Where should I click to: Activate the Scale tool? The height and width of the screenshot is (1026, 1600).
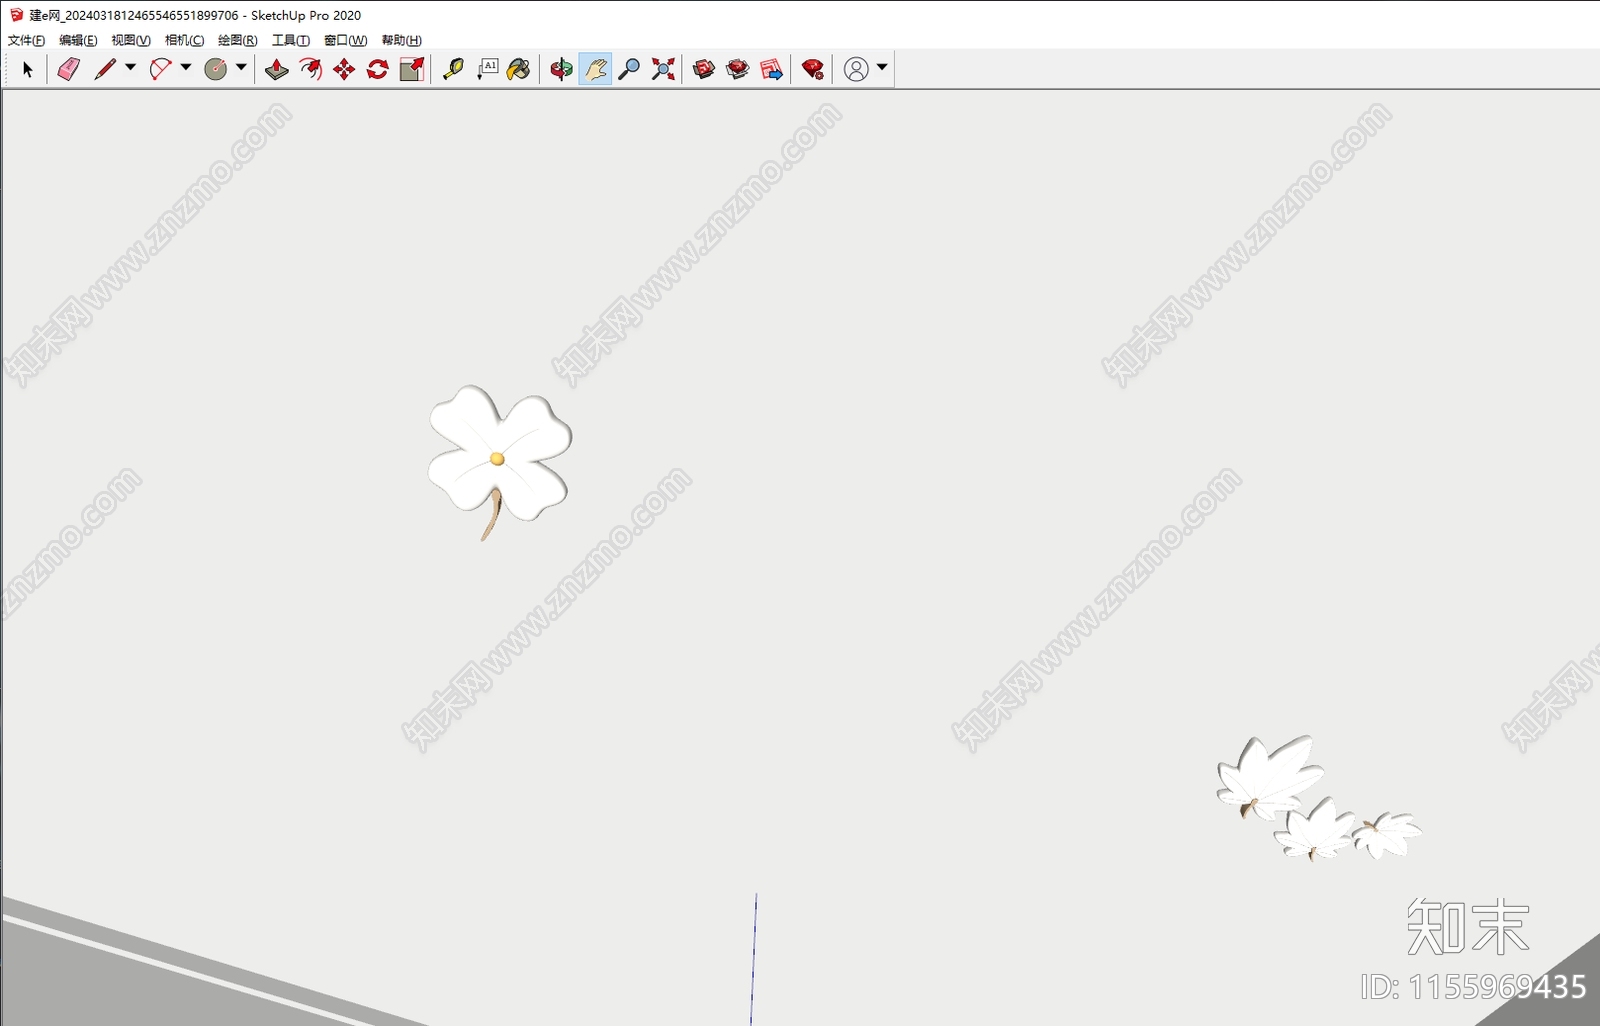tap(412, 69)
